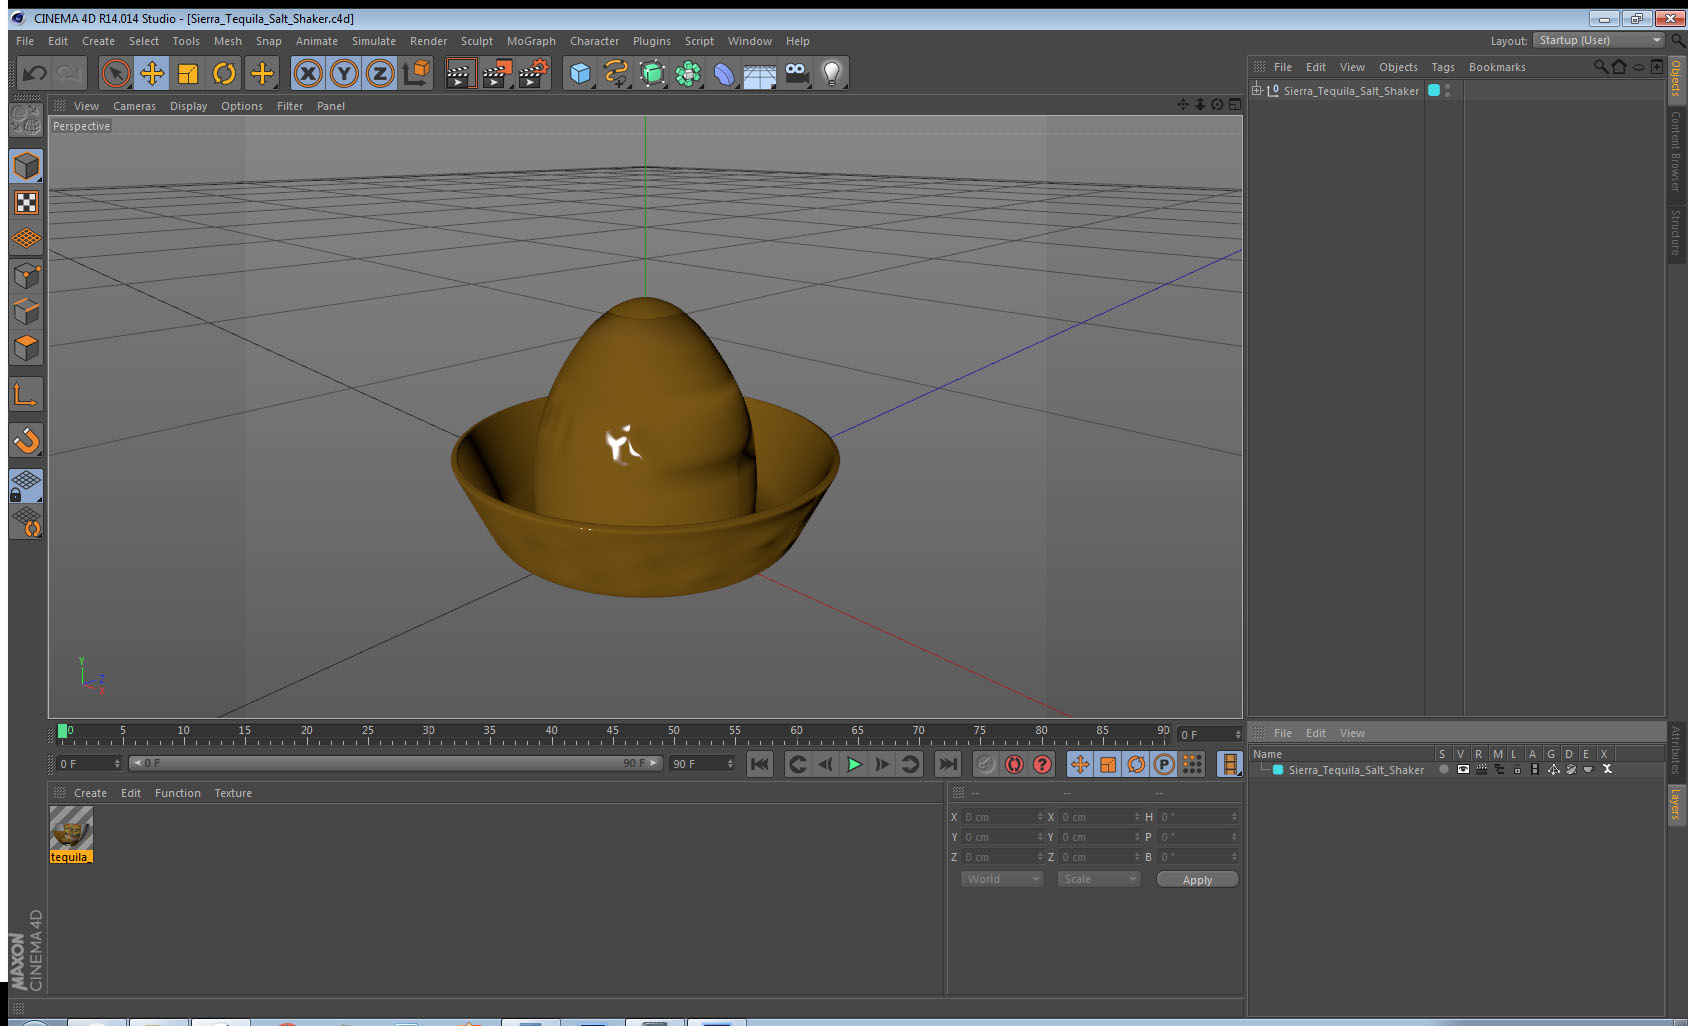Click Make Editable in left toolbar
The image size is (1688, 1026).
[x=25, y=120]
